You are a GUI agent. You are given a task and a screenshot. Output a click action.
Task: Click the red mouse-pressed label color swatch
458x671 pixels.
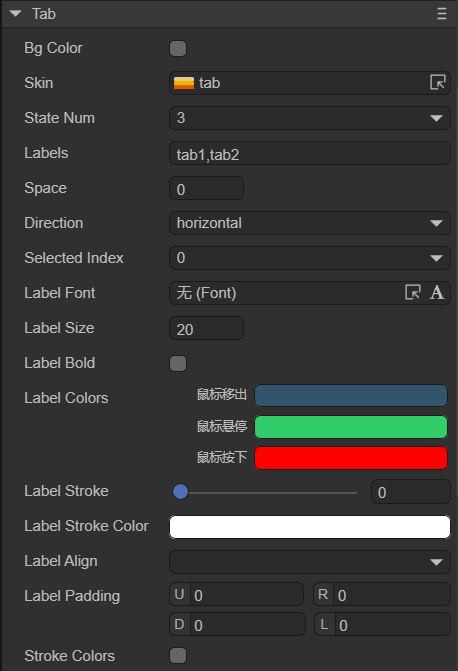[x=351, y=458]
